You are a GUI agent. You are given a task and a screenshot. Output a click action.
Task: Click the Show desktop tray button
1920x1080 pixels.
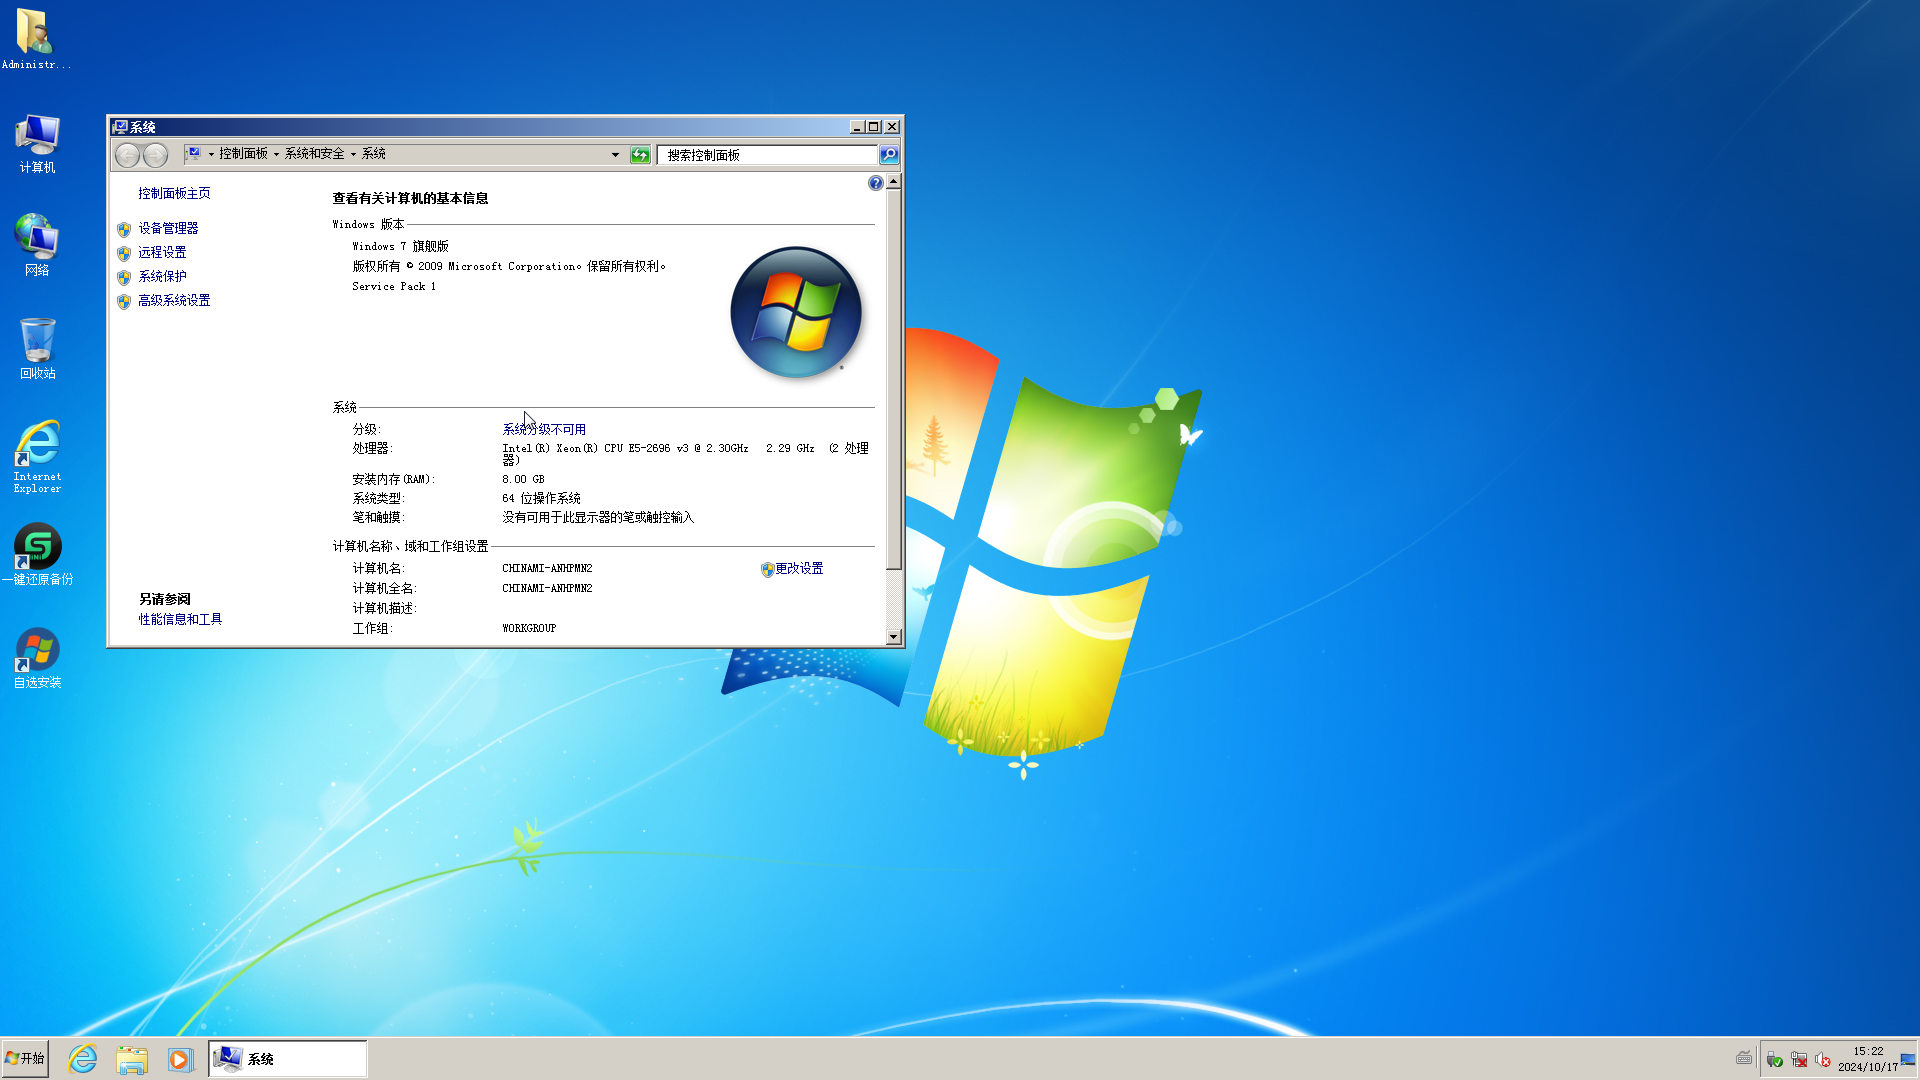tap(1908, 1059)
